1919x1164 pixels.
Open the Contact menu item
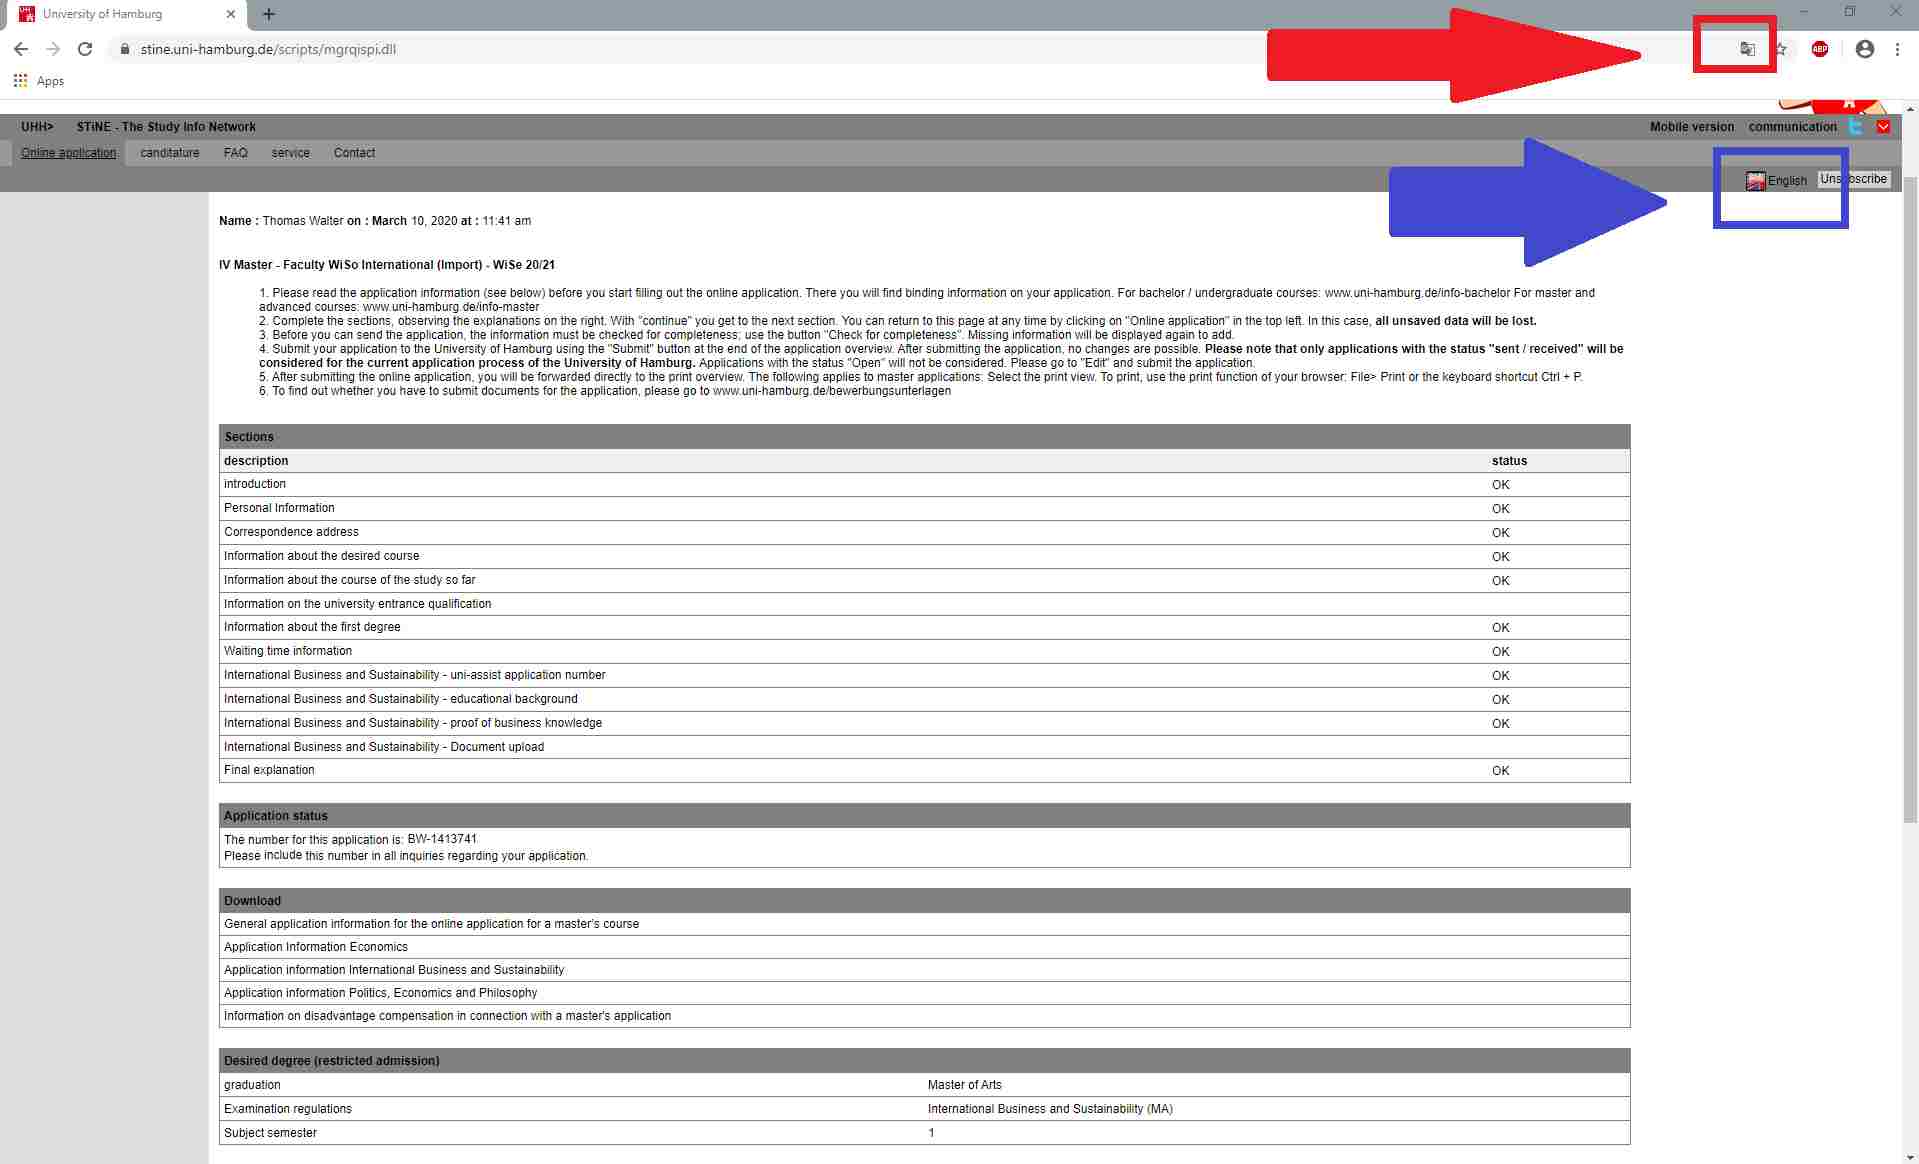pyautogui.click(x=354, y=153)
